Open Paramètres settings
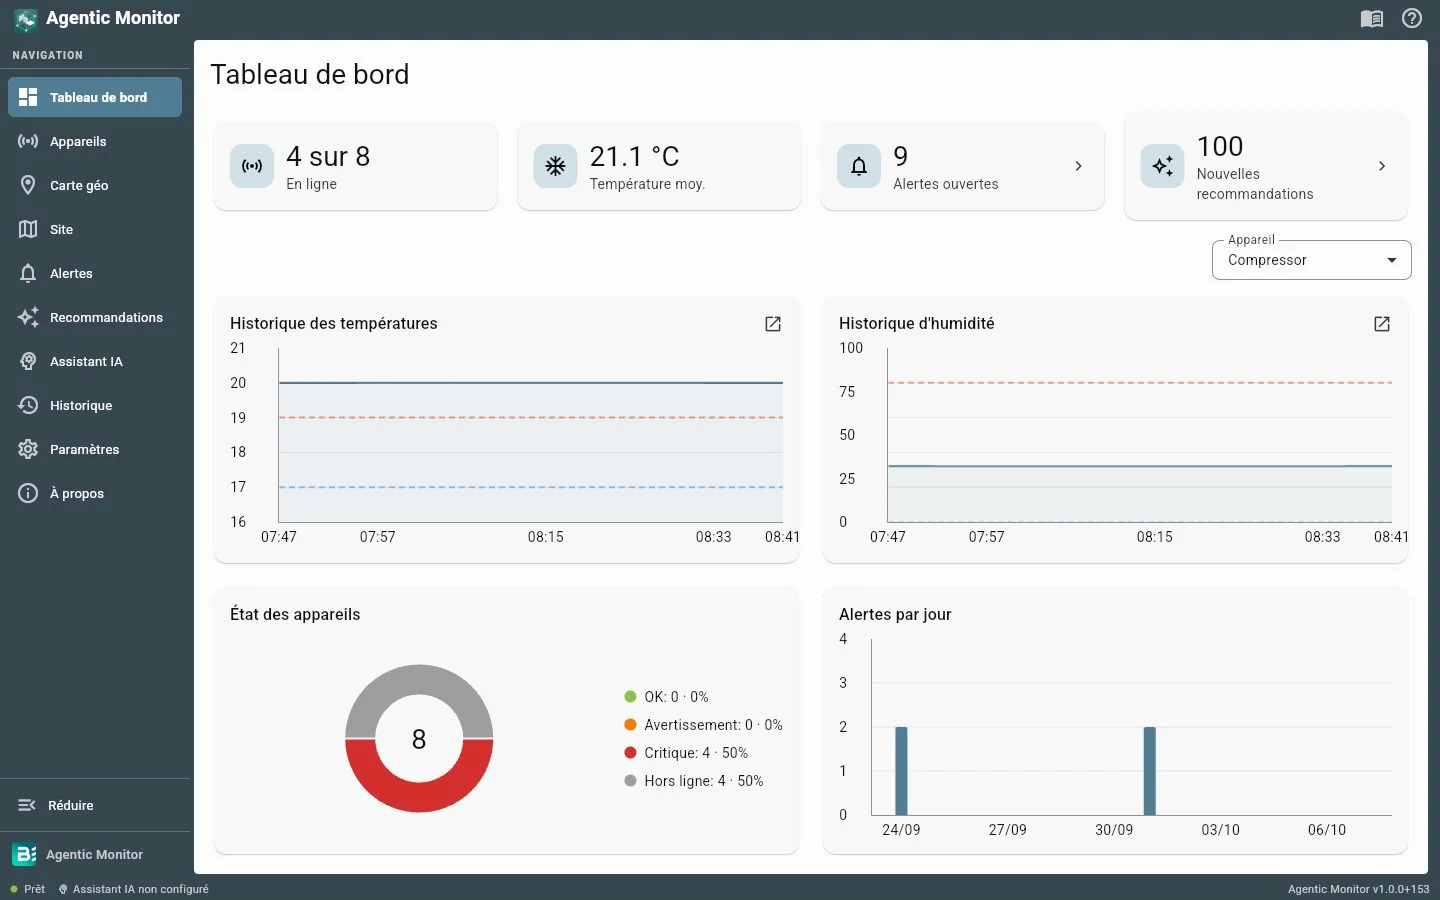The width and height of the screenshot is (1440, 900). pyautogui.click(x=95, y=449)
